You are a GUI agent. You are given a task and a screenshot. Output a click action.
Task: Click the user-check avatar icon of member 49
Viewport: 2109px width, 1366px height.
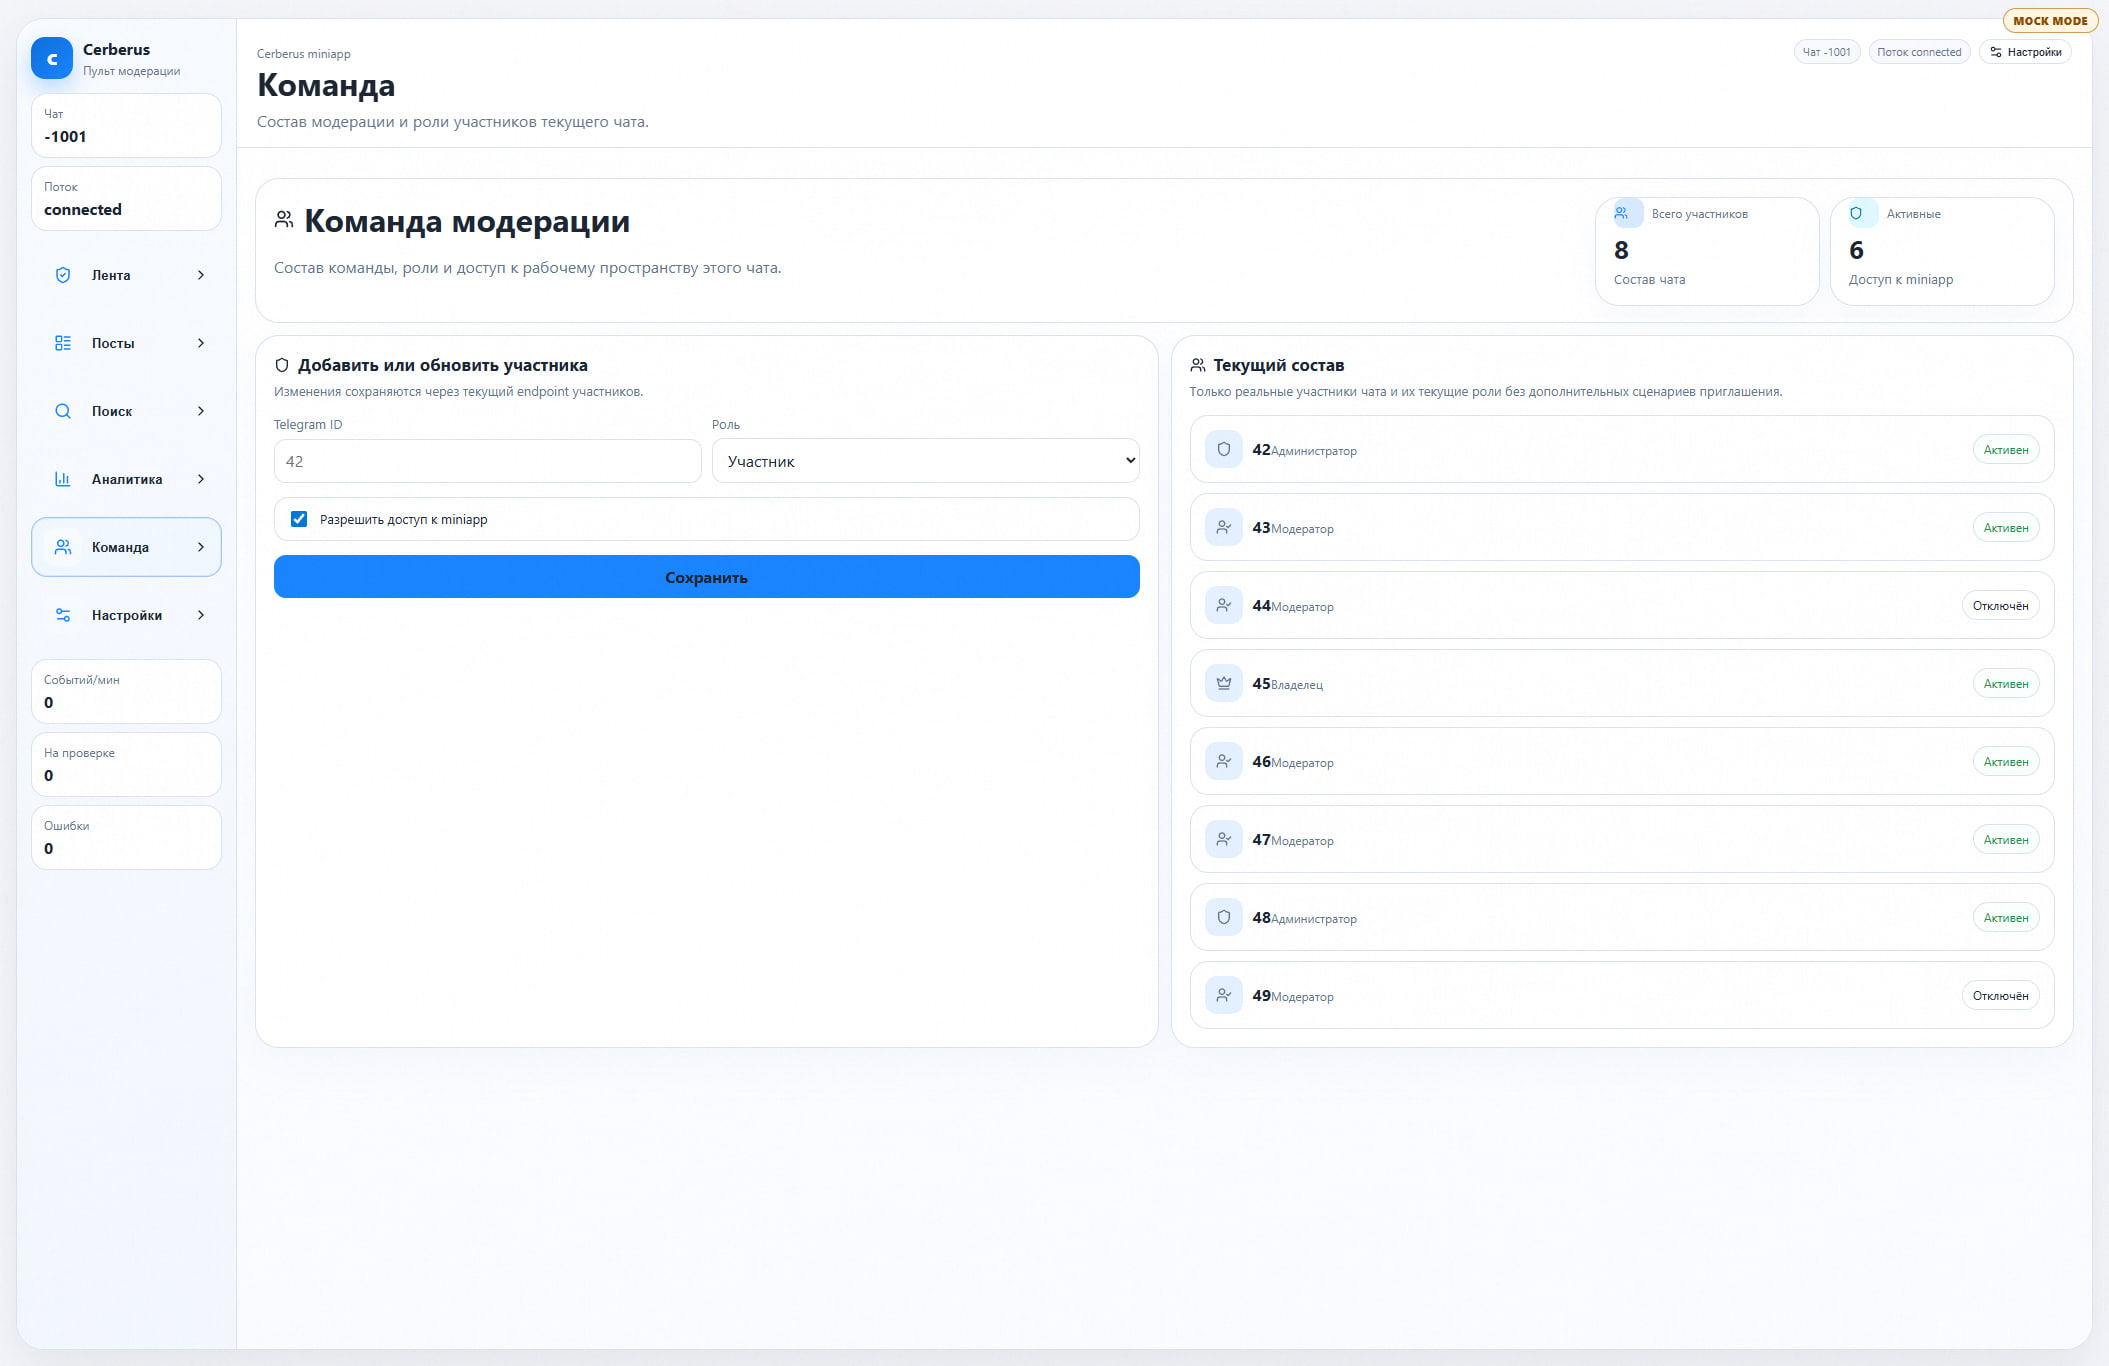(1224, 996)
